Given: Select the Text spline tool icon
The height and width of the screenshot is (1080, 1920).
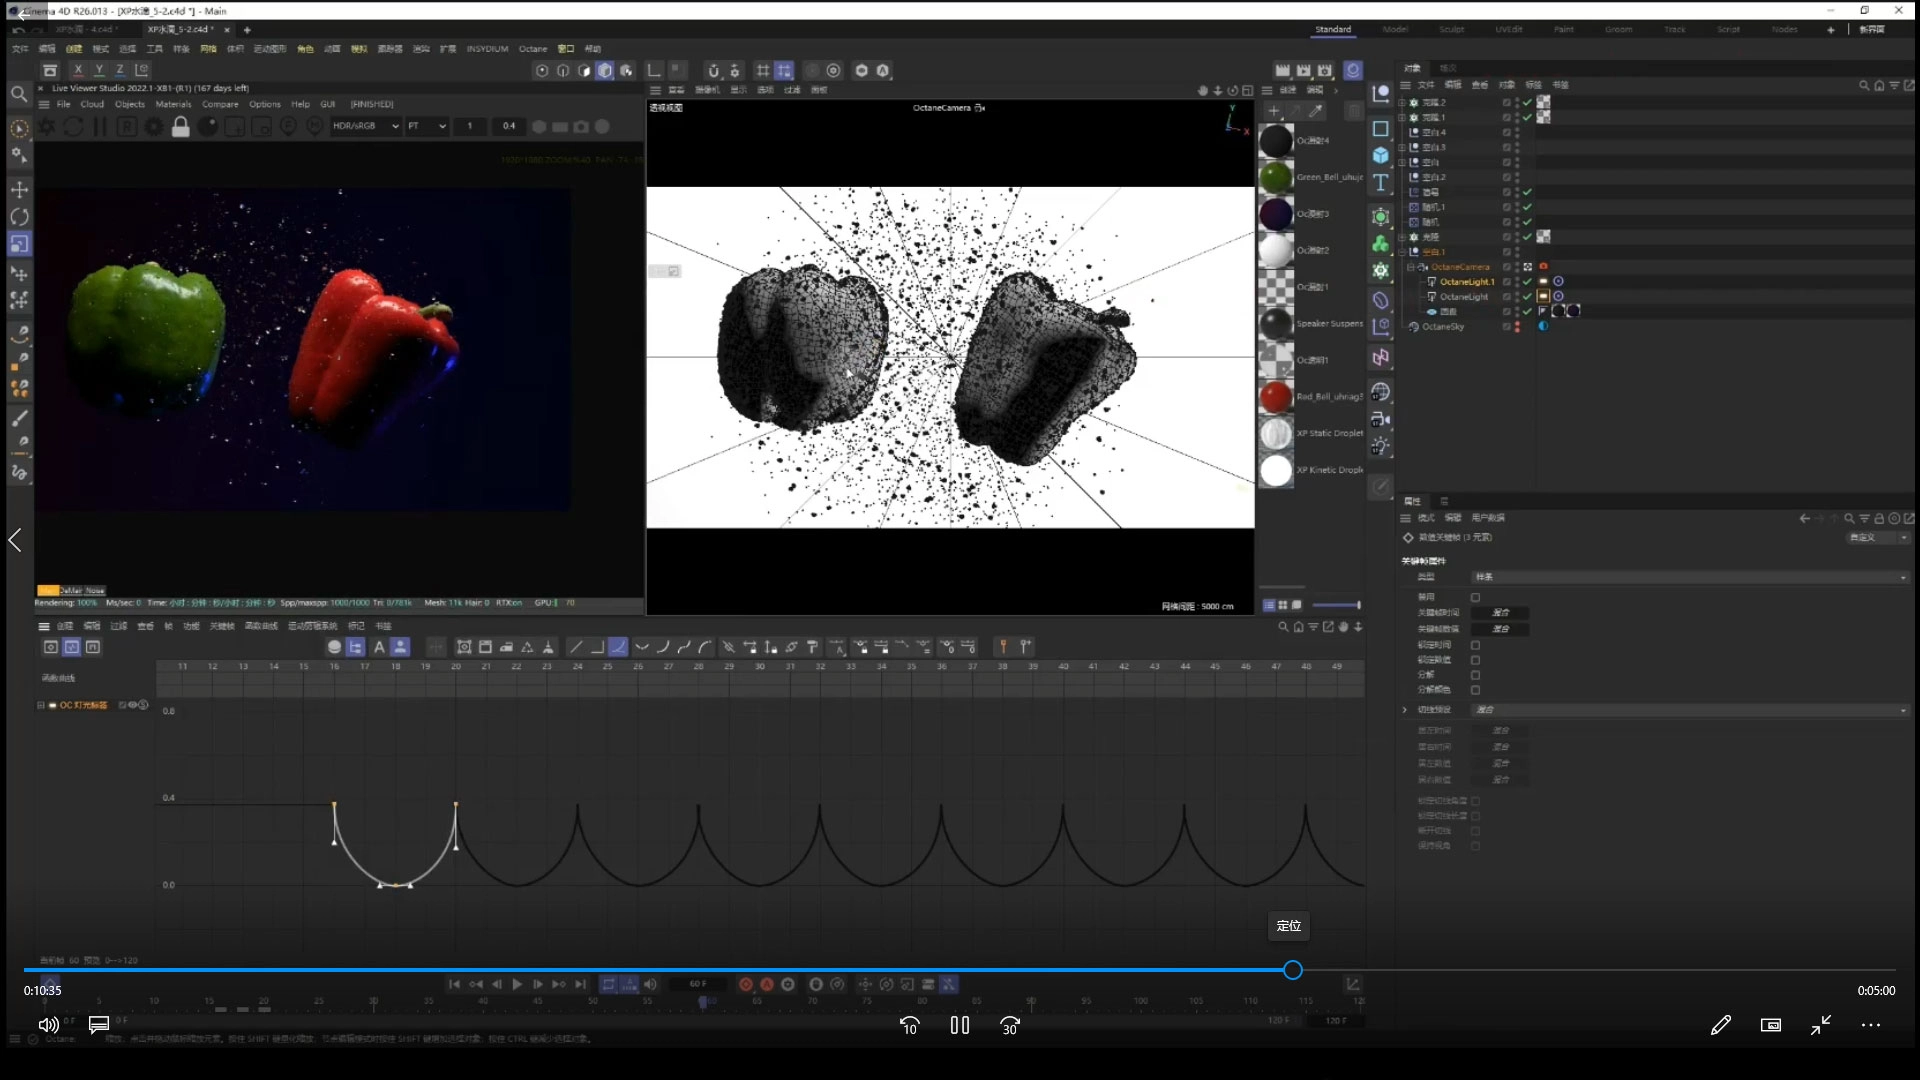Looking at the screenshot, I should [x=1381, y=183].
